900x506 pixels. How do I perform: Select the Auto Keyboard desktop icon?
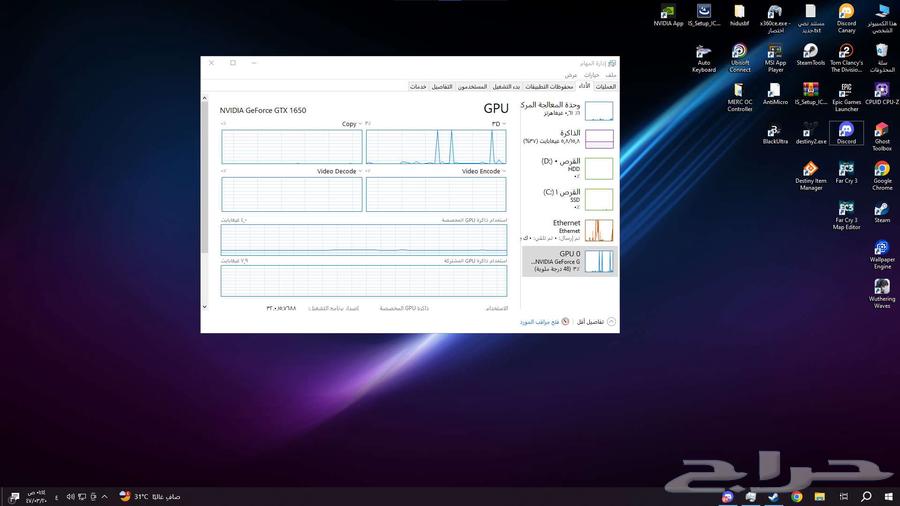(704, 59)
